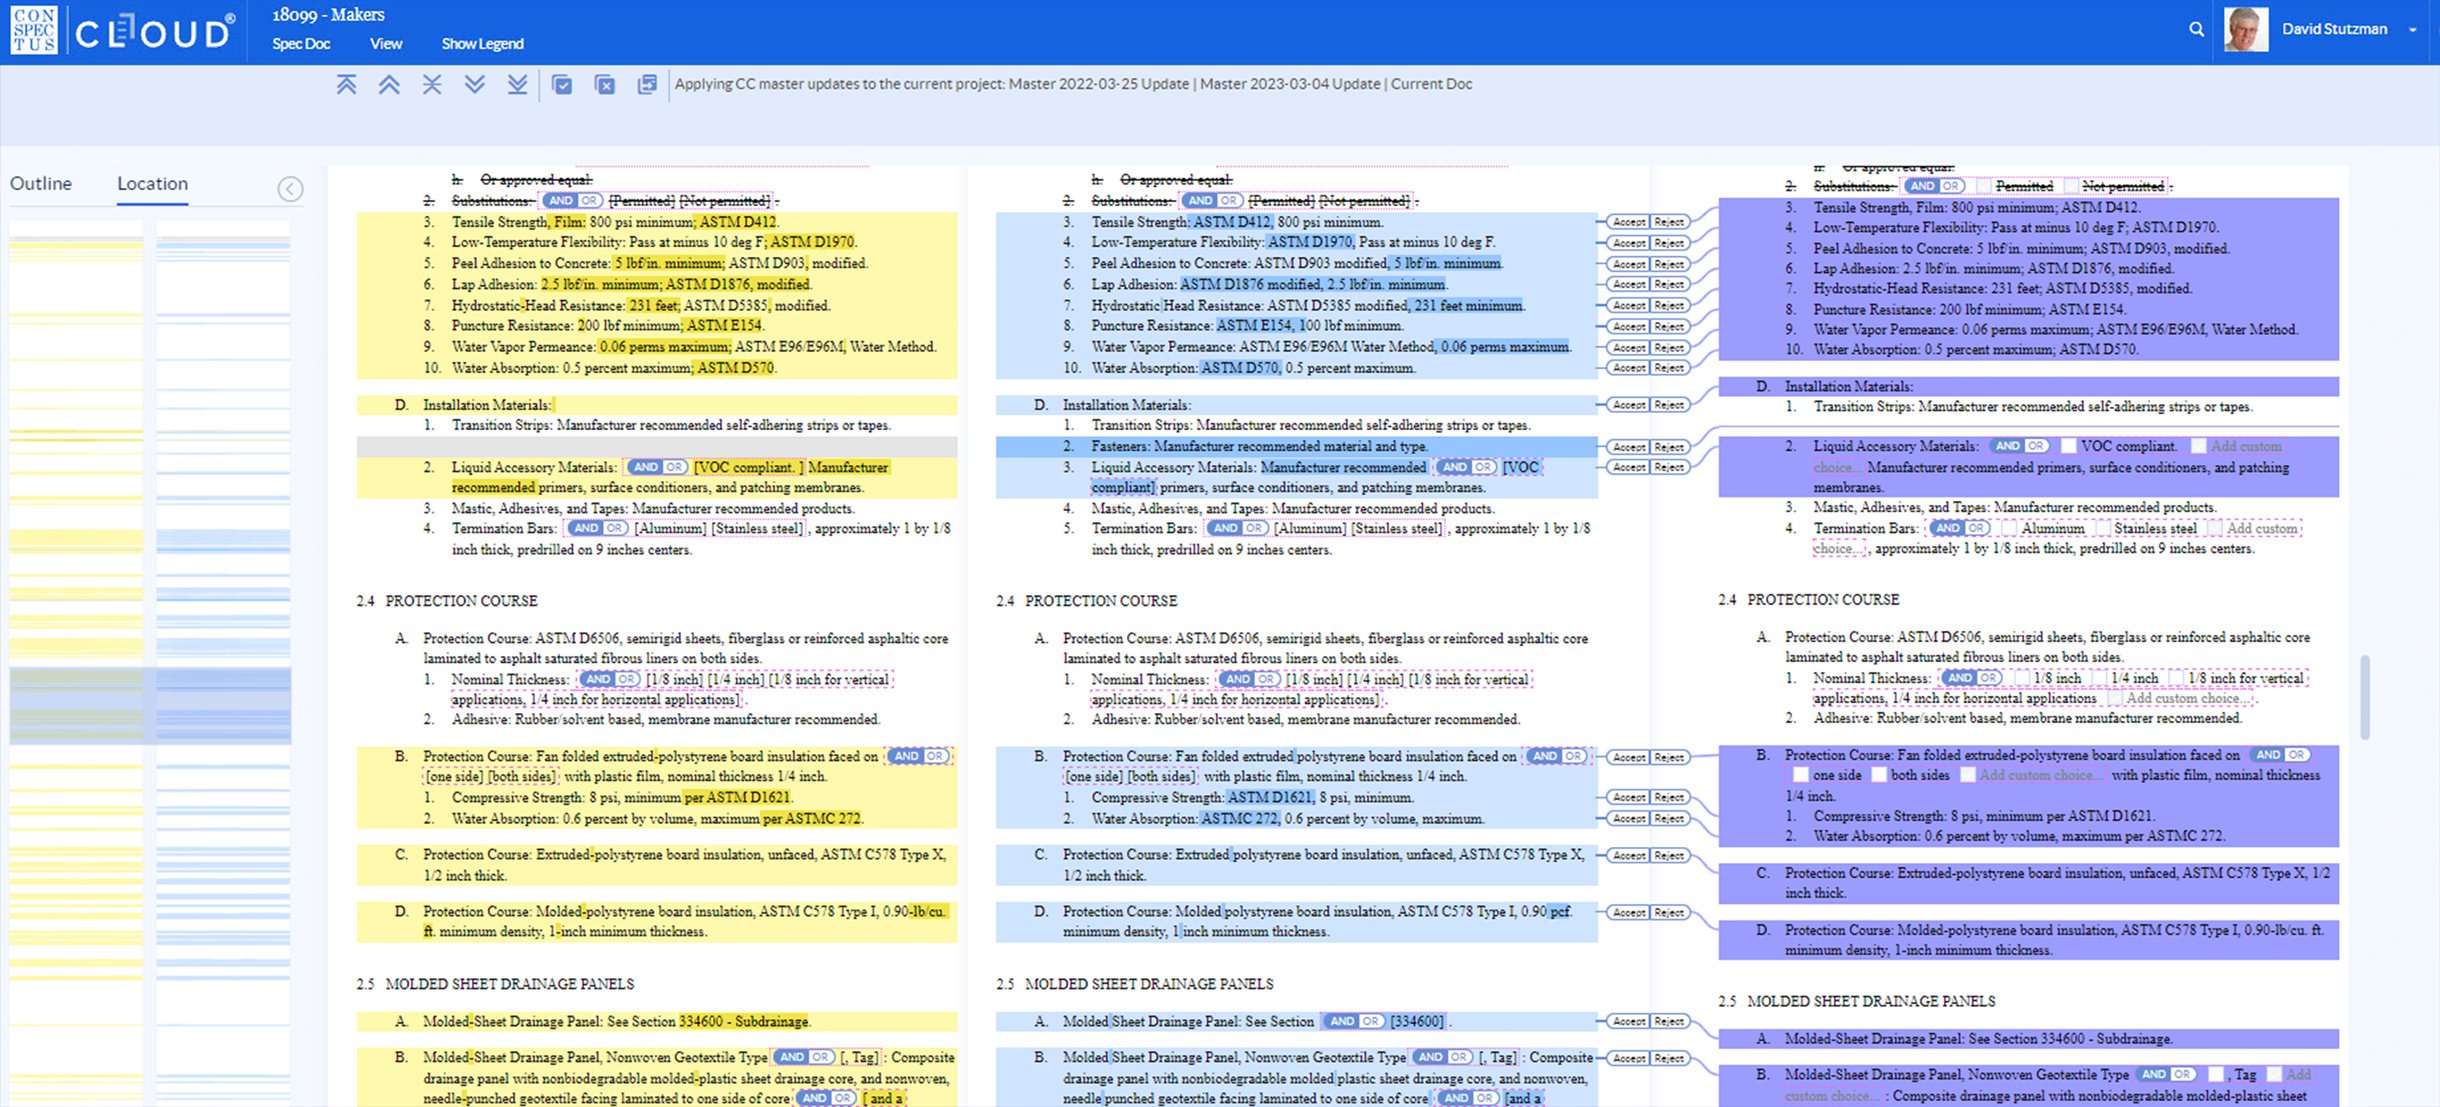The image size is (2440, 1107).
Task: Open the View menu
Action: click(x=384, y=42)
